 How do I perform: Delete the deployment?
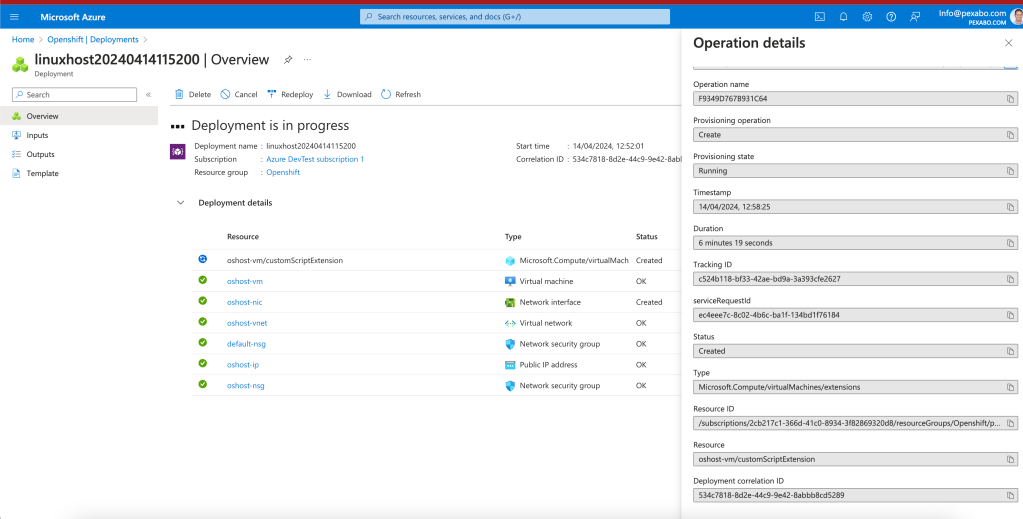coord(192,94)
